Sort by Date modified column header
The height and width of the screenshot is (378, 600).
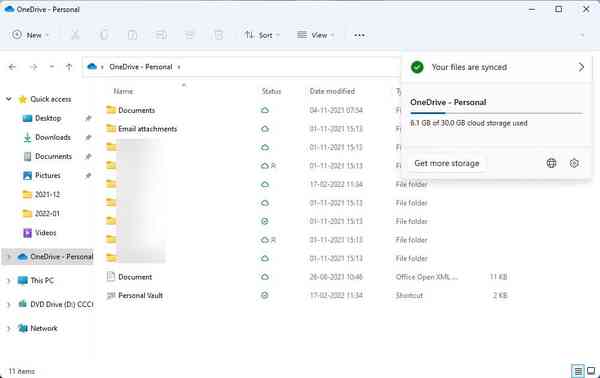point(332,91)
